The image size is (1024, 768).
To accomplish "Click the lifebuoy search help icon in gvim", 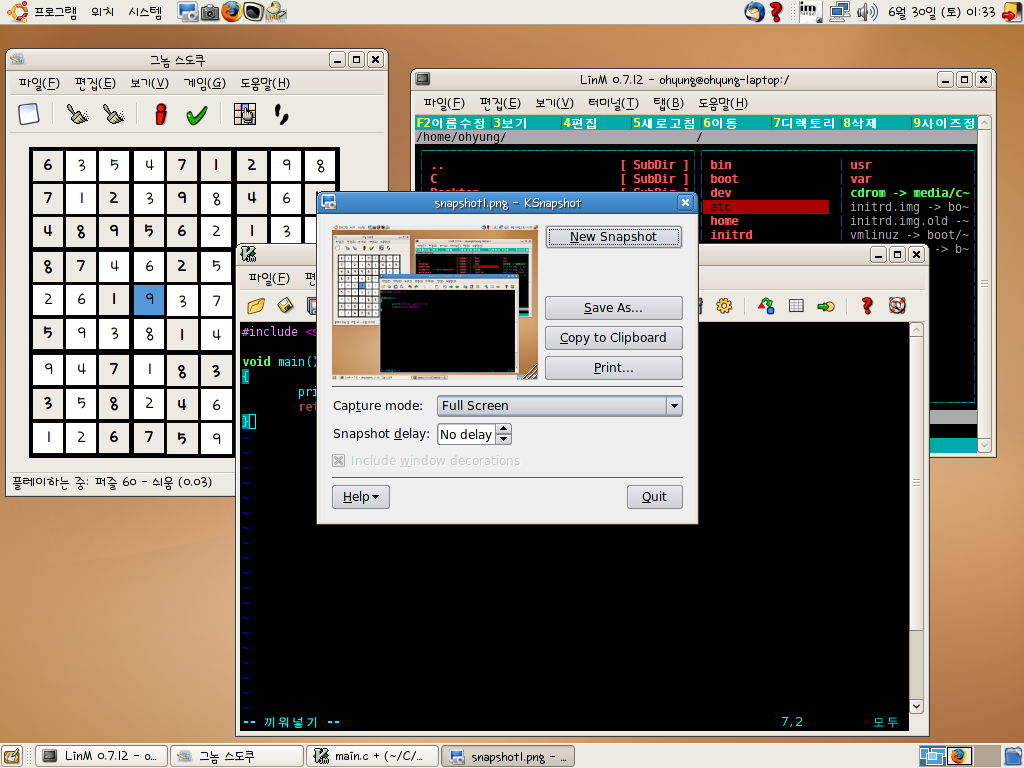I will [897, 306].
